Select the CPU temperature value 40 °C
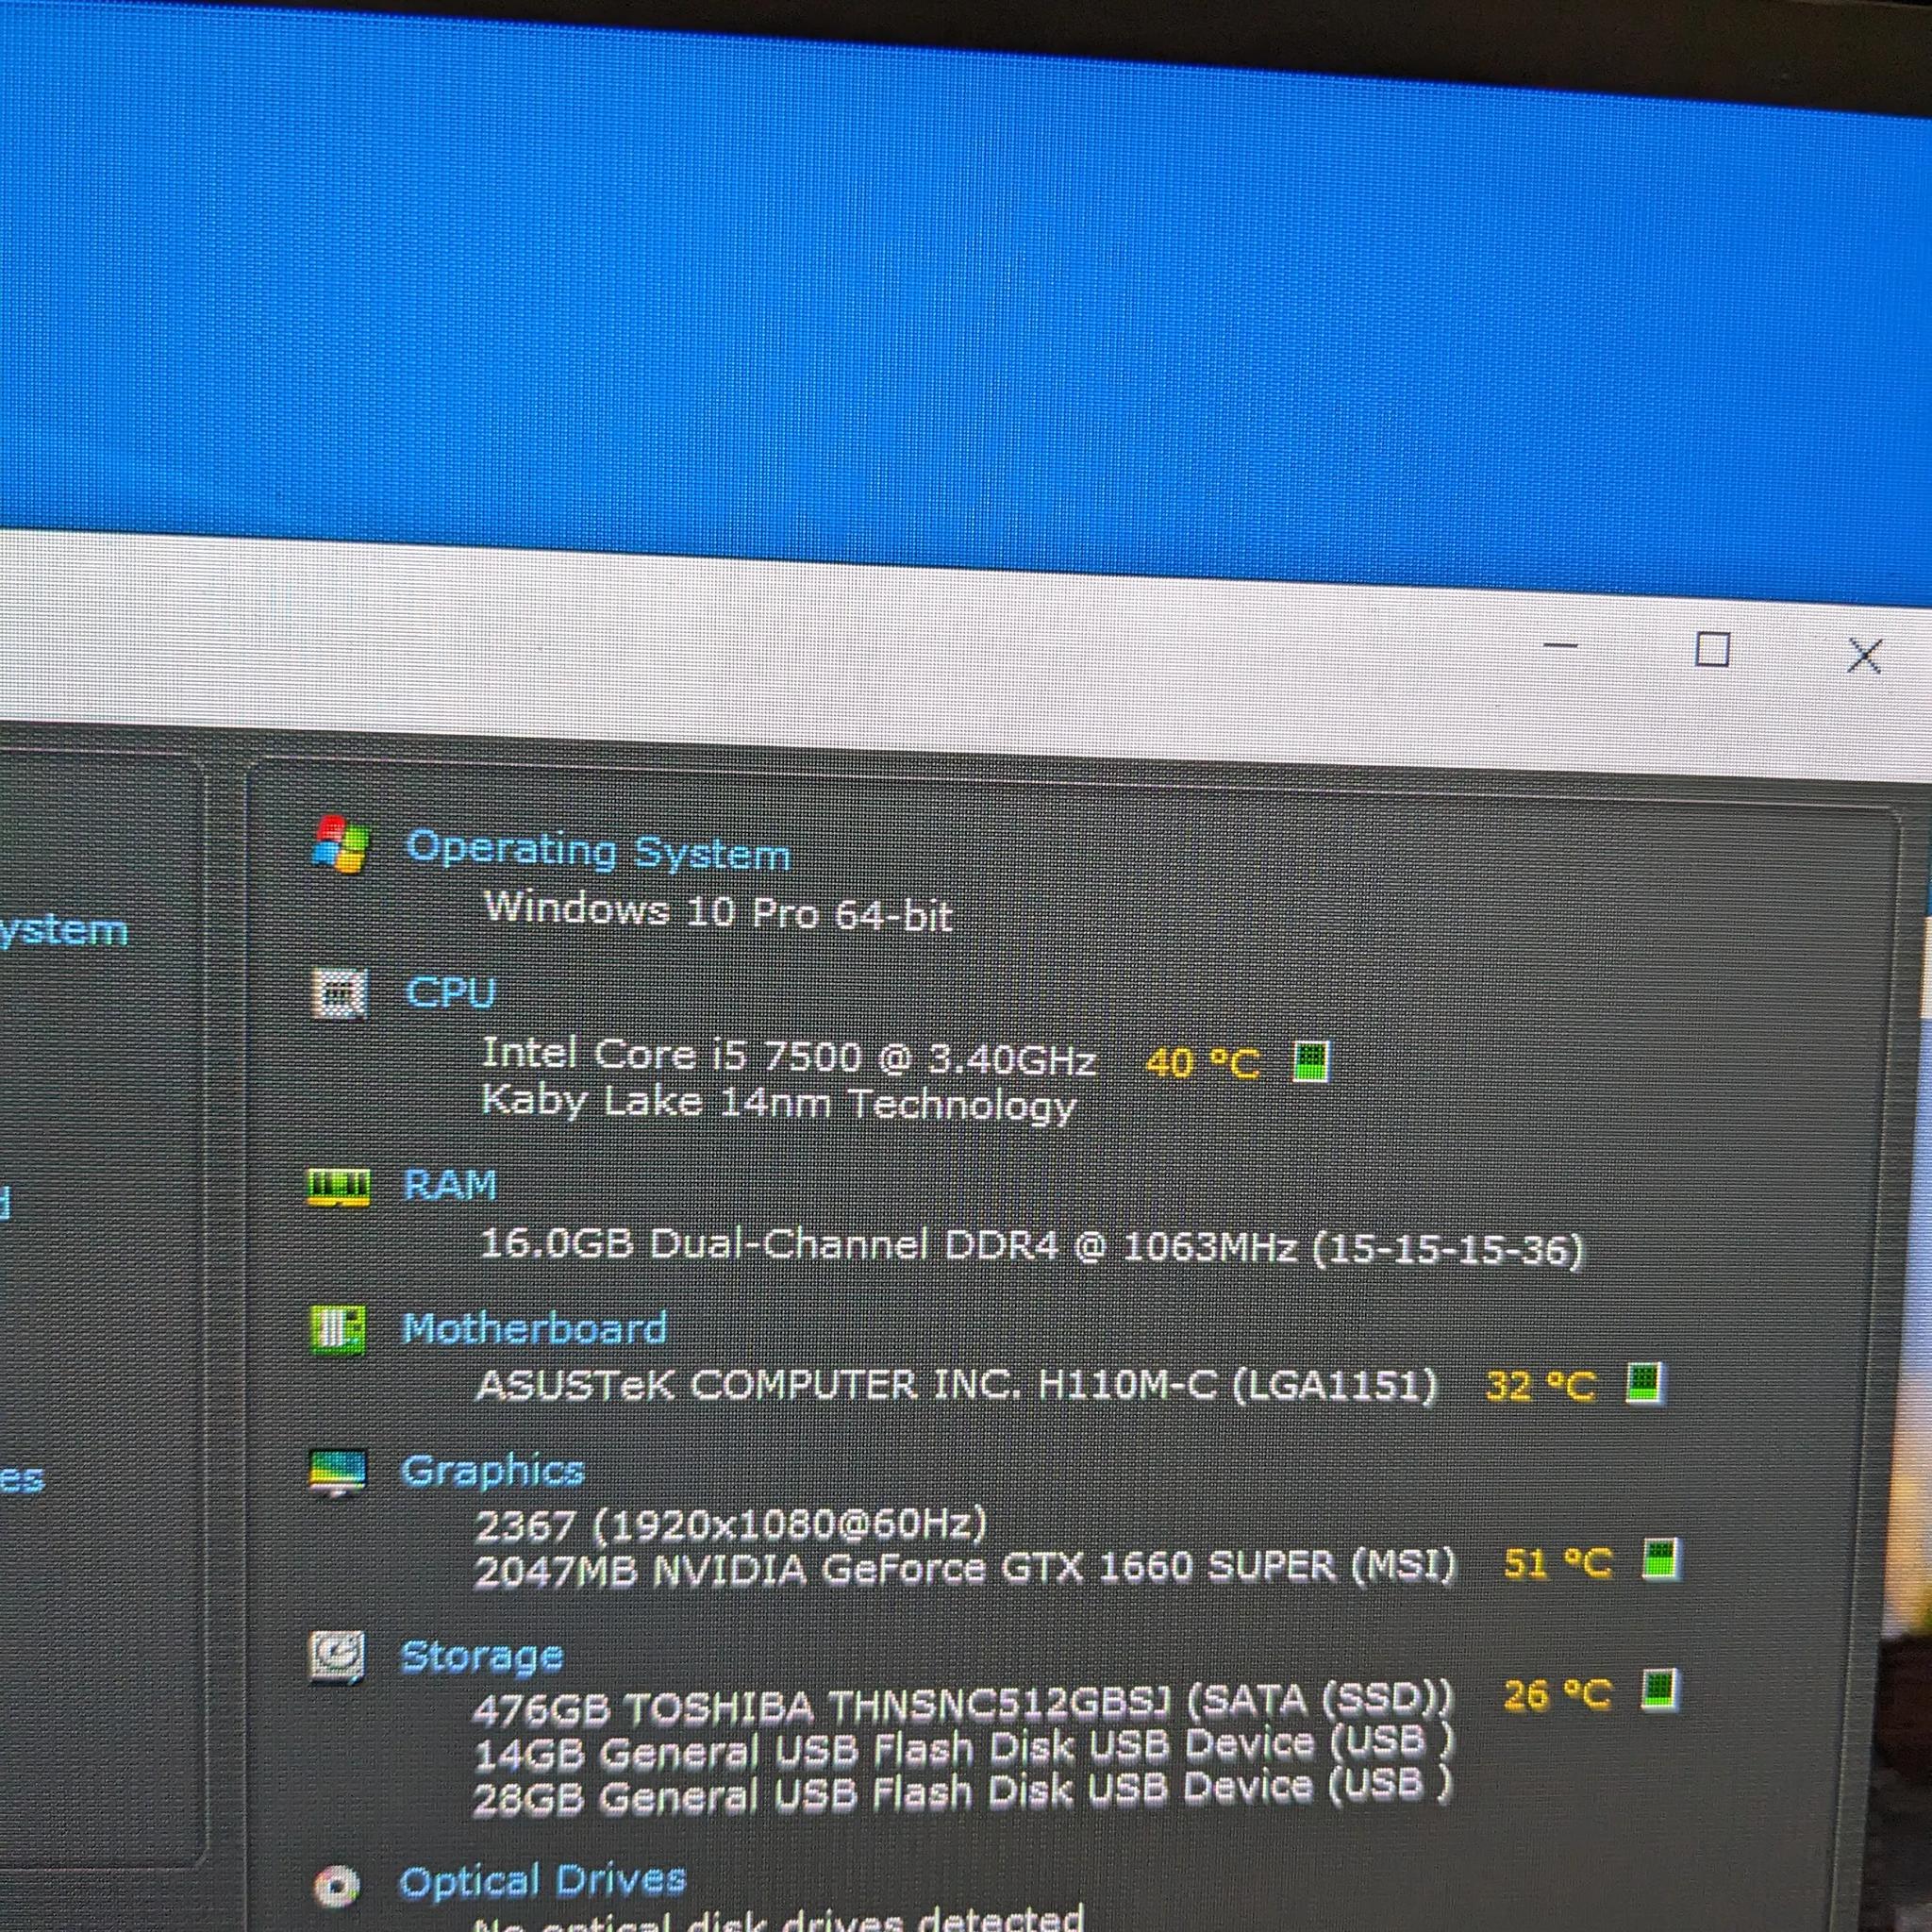Image resolution: width=1932 pixels, height=1932 pixels. click(x=1202, y=1063)
